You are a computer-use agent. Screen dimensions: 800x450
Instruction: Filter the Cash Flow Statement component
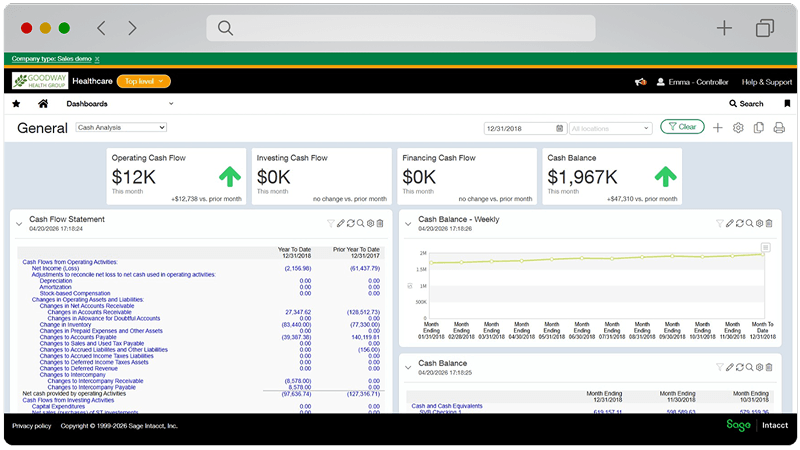coord(331,223)
